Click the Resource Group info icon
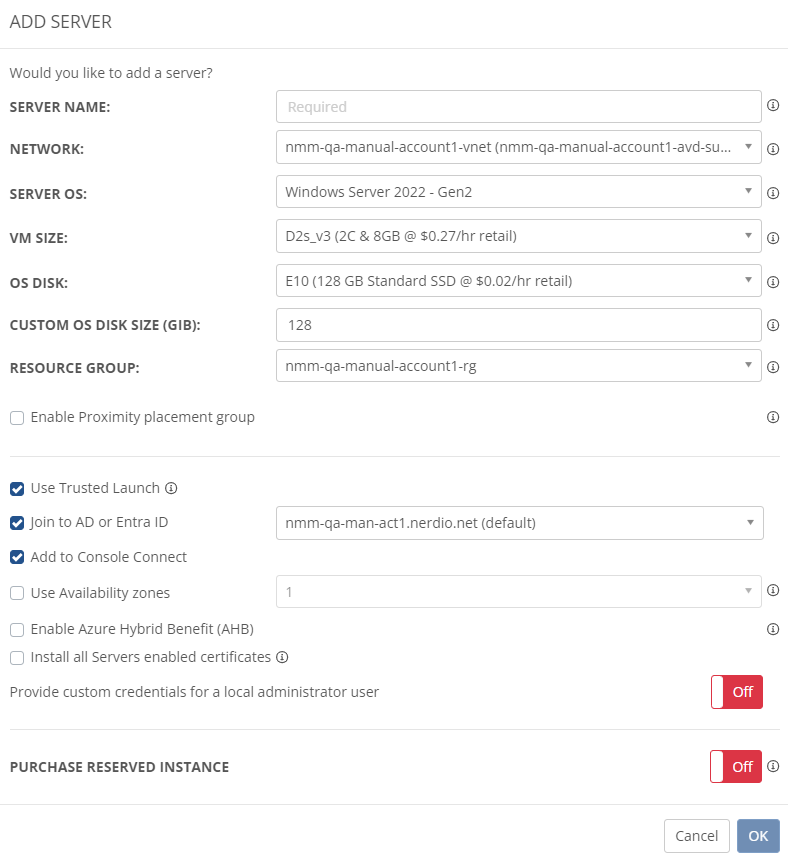 tap(773, 367)
